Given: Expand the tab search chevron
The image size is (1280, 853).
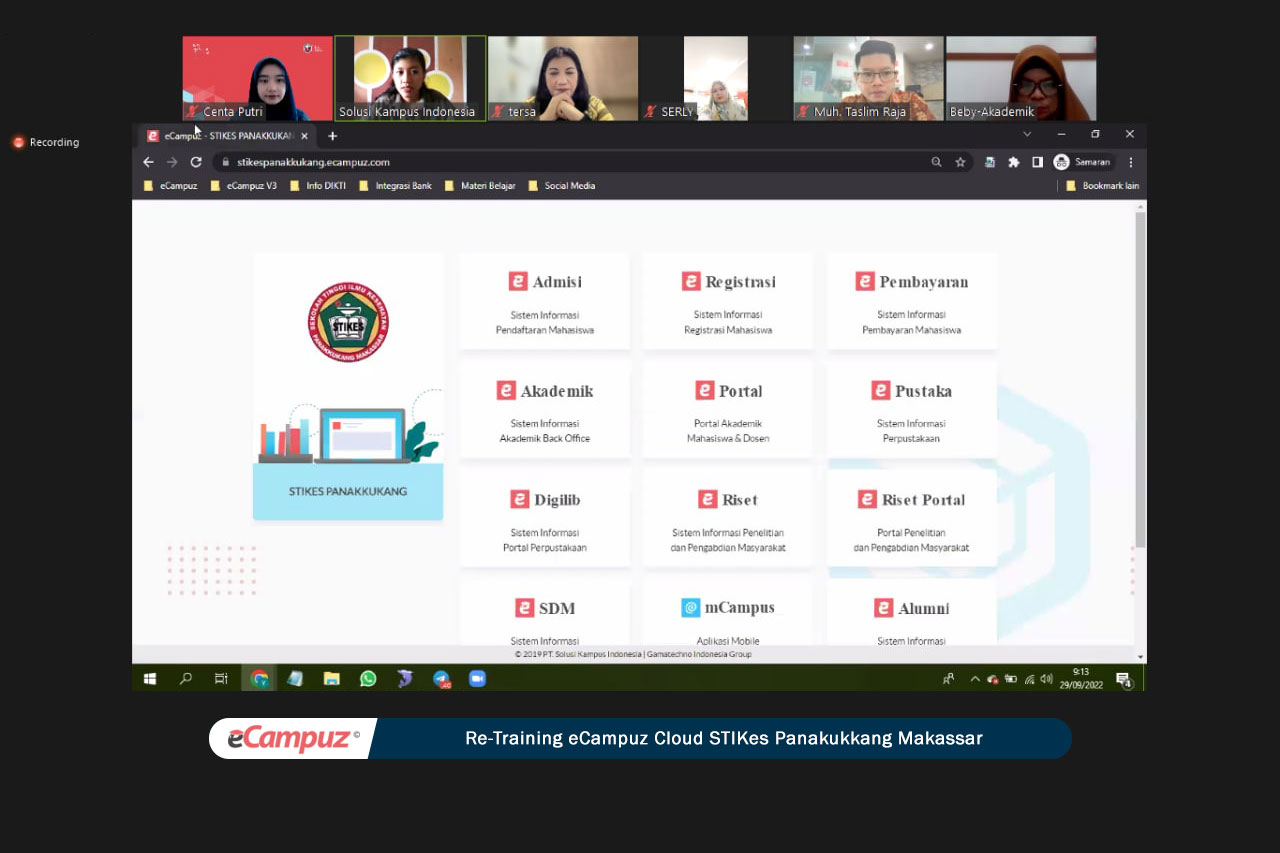Looking at the screenshot, I should [x=1027, y=134].
